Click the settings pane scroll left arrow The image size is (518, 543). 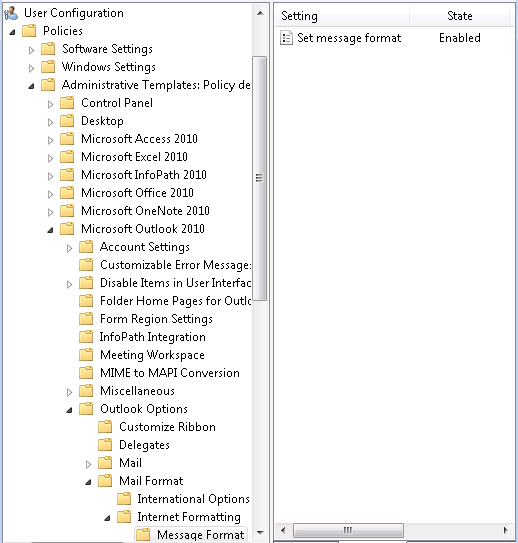click(x=283, y=530)
